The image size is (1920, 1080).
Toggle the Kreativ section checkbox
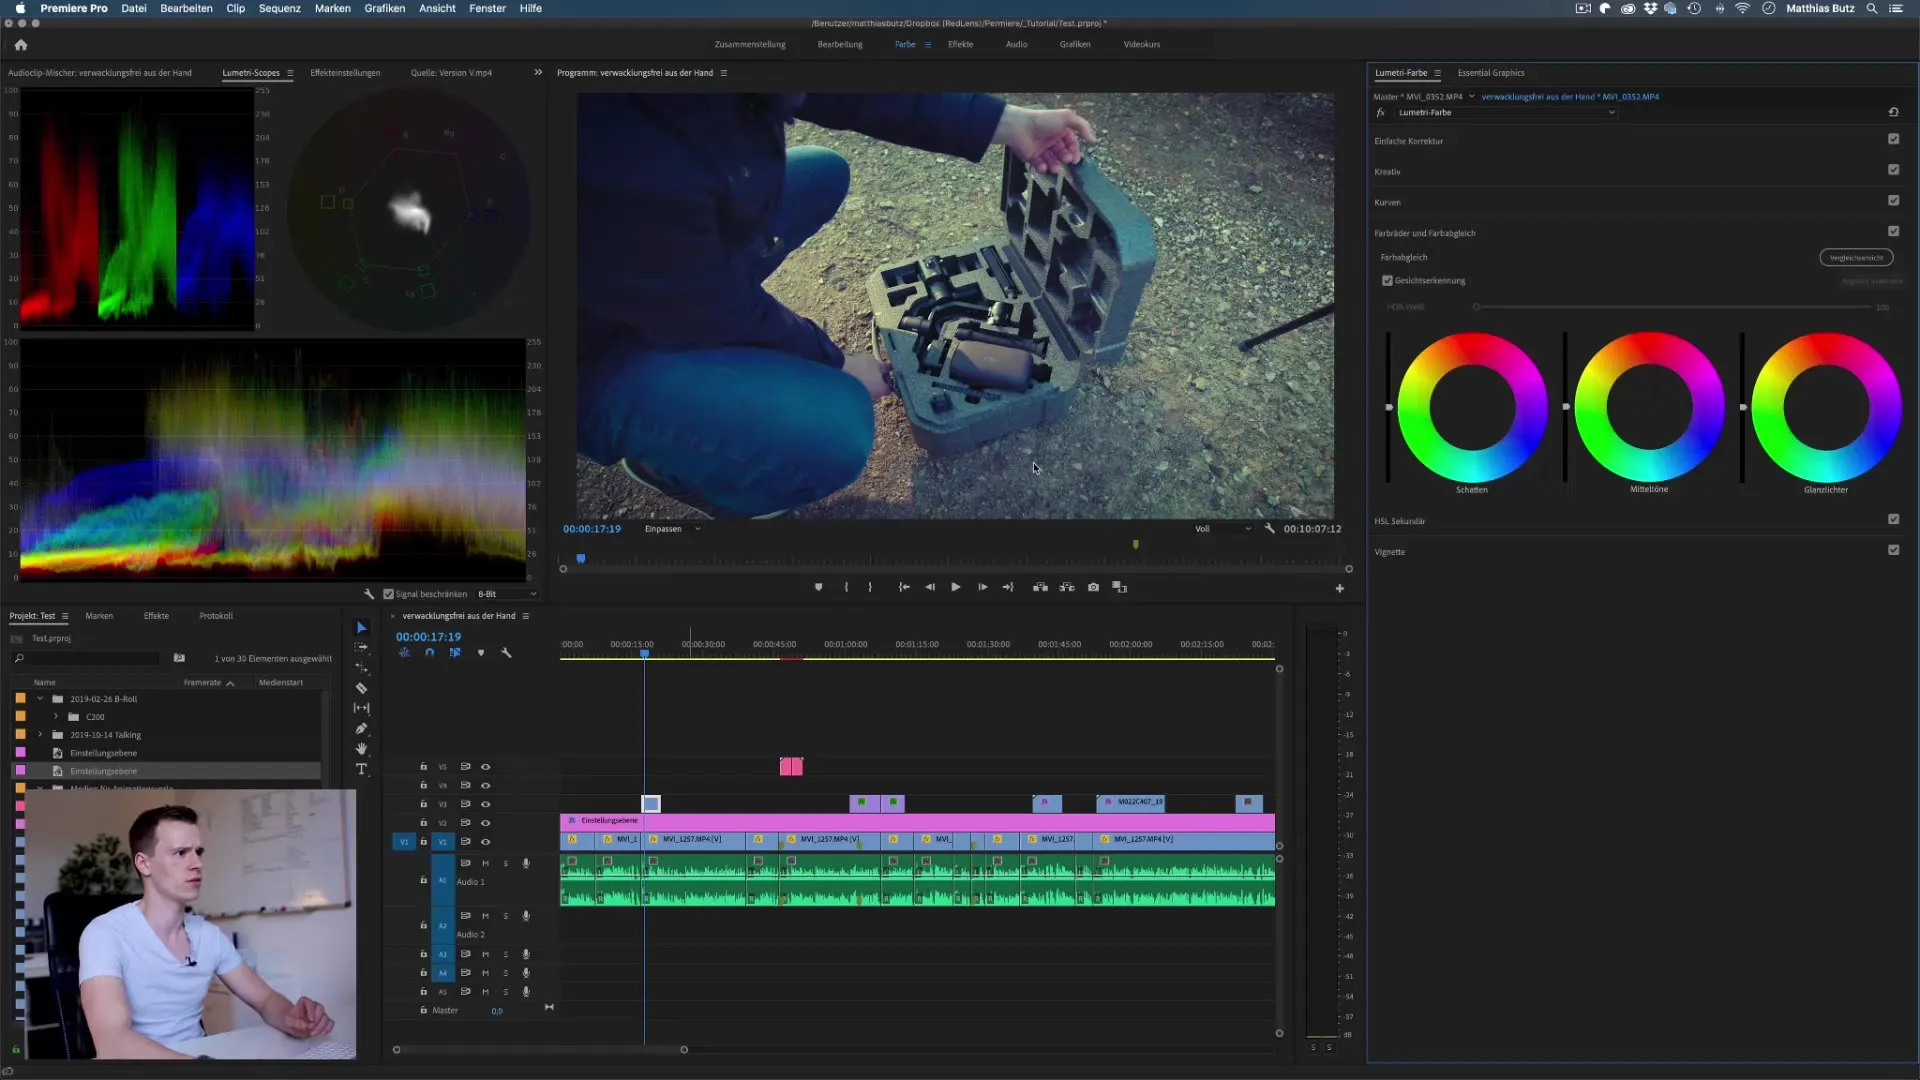tap(1893, 170)
